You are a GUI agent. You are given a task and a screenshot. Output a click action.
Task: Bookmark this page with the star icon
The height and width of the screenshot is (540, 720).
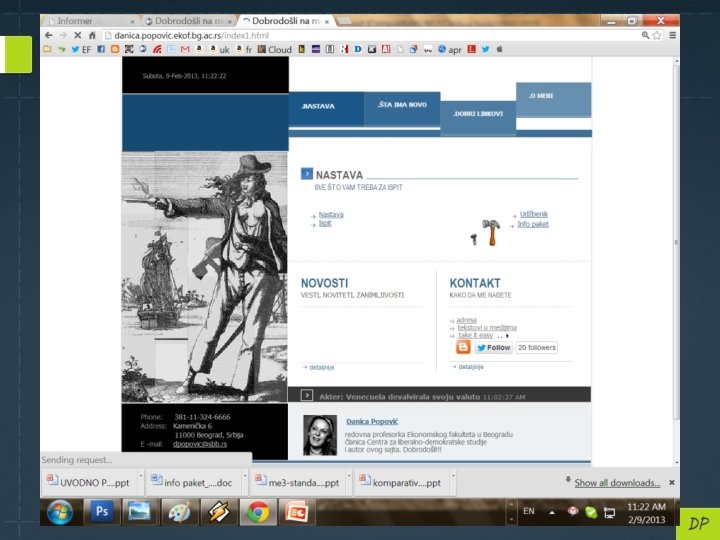click(x=657, y=35)
